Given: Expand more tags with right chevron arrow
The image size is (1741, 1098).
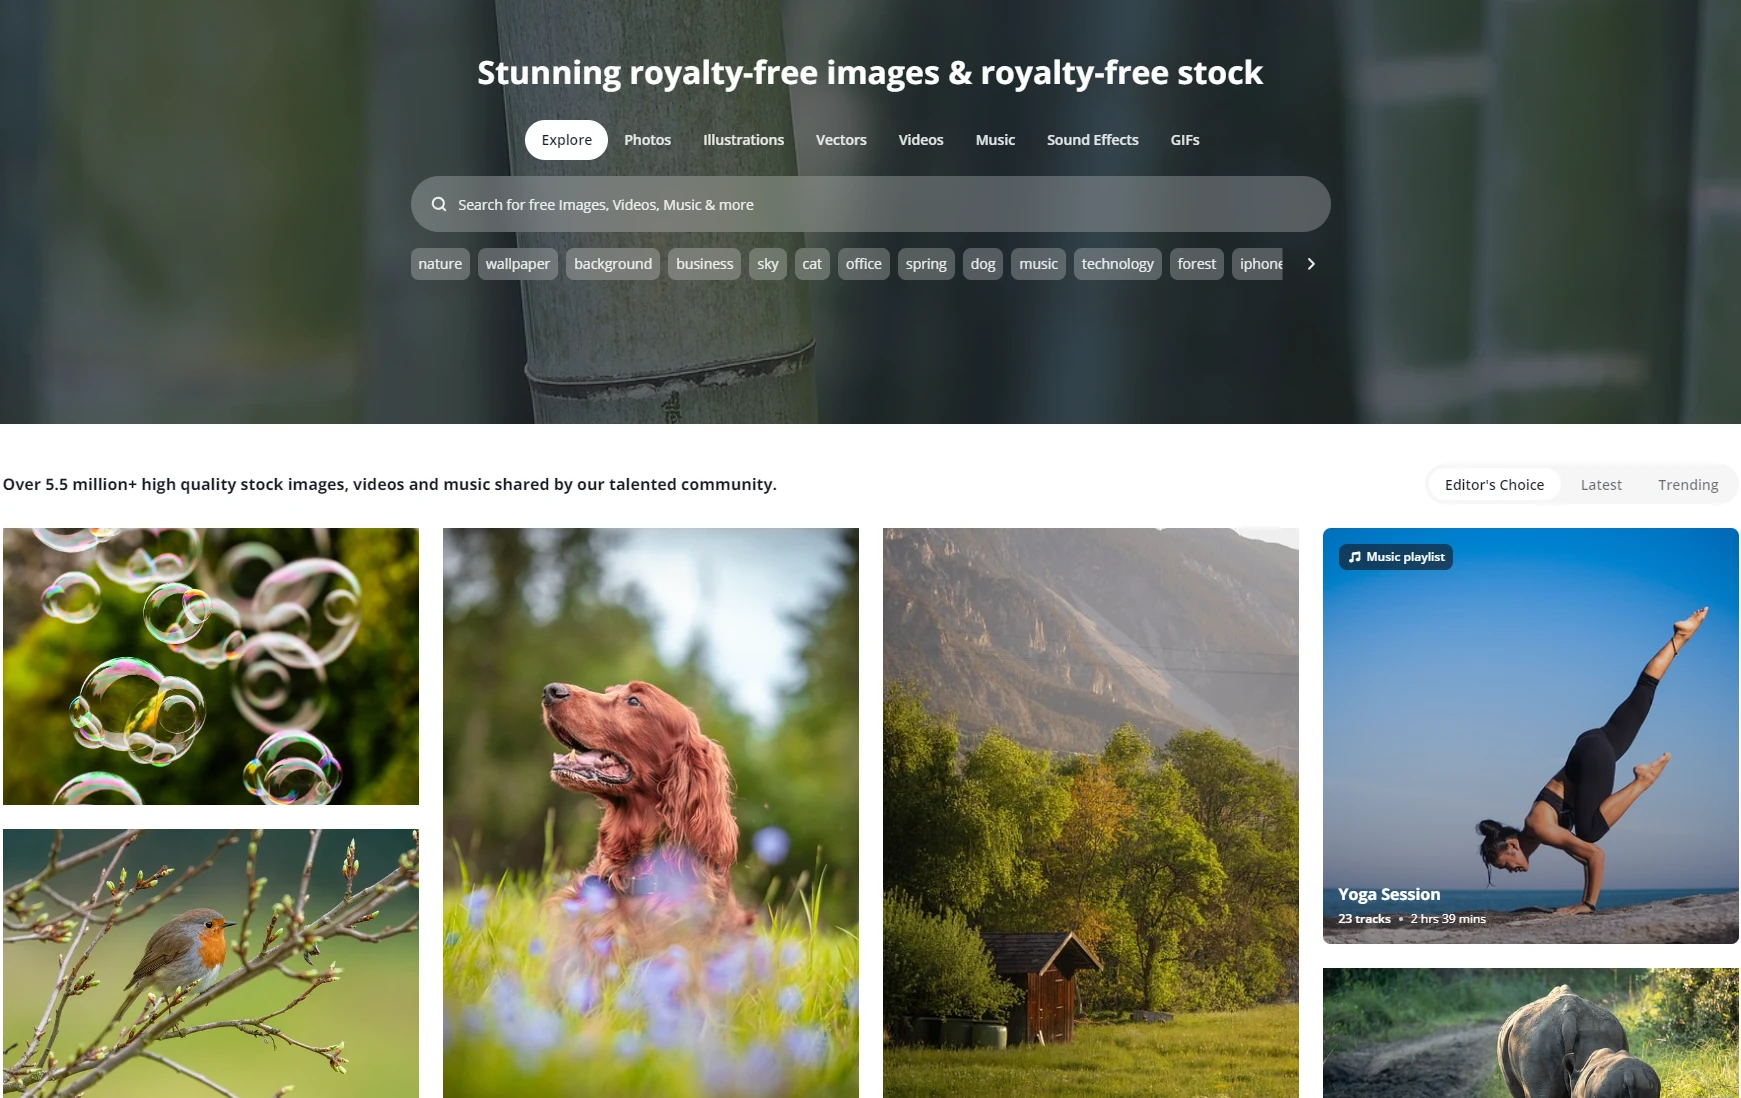Looking at the screenshot, I should [1311, 264].
